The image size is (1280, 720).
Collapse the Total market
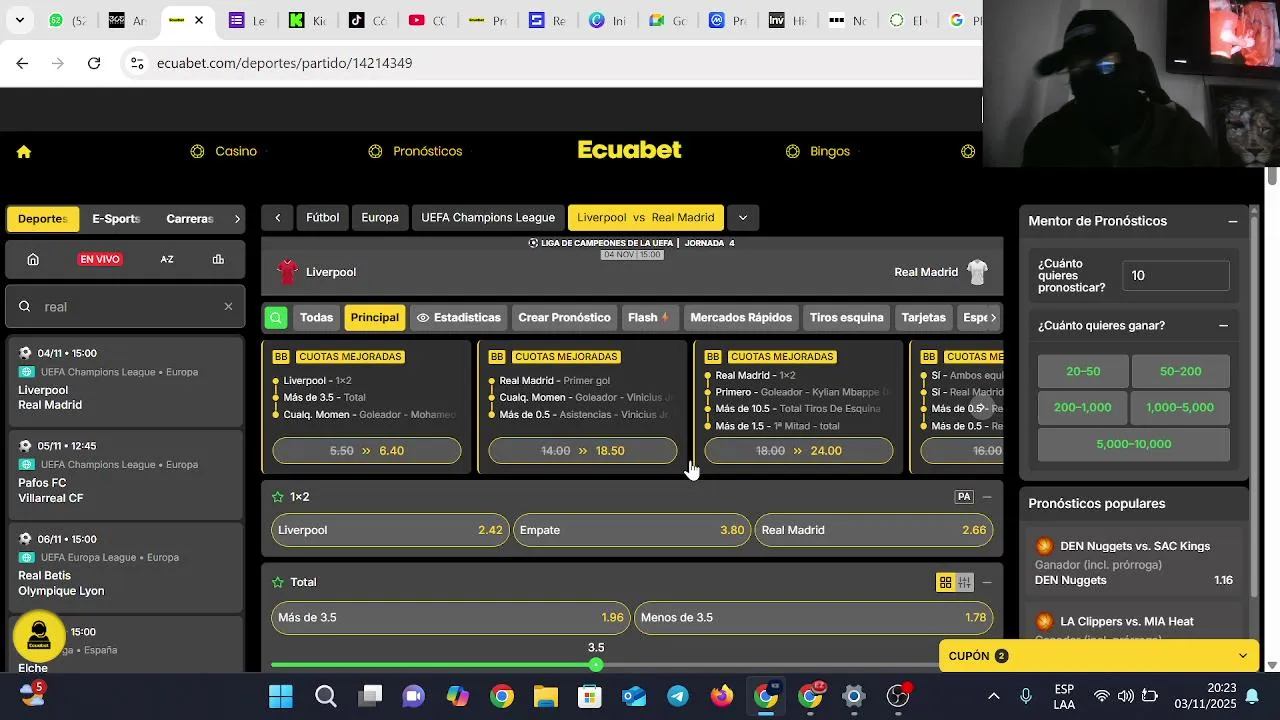987,582
